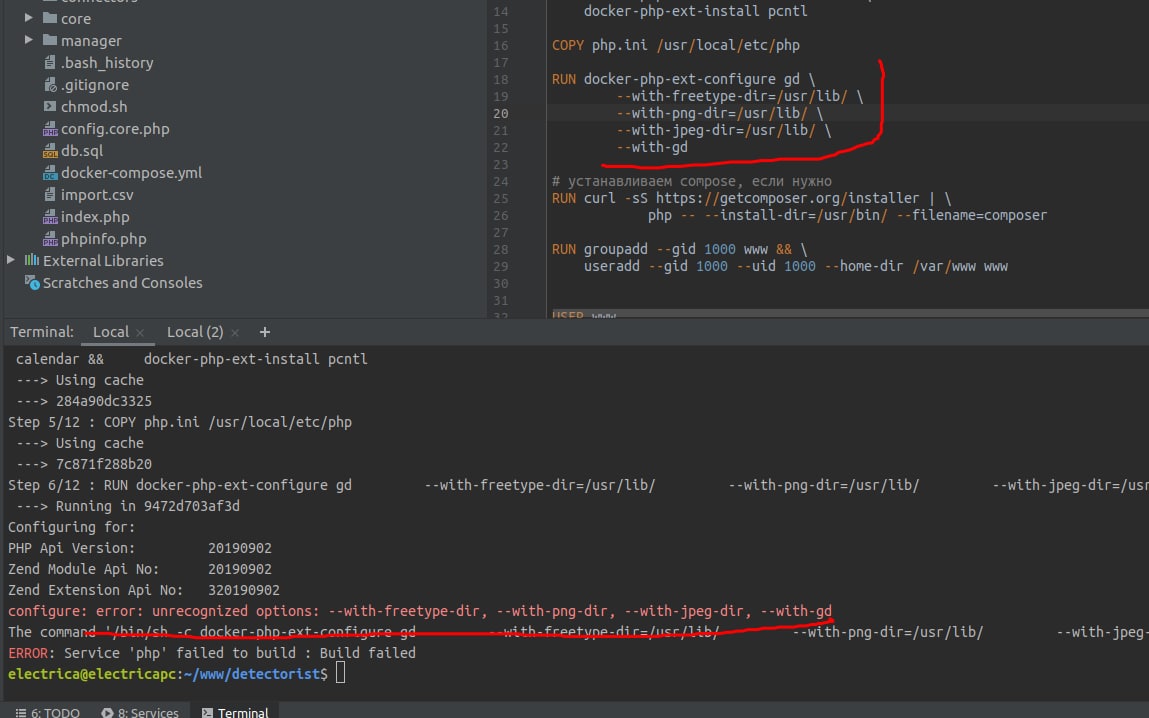Screen dimensions: 1149x718
Task: Open the 8: Services tool window
Action: click(x=140, y=712)
